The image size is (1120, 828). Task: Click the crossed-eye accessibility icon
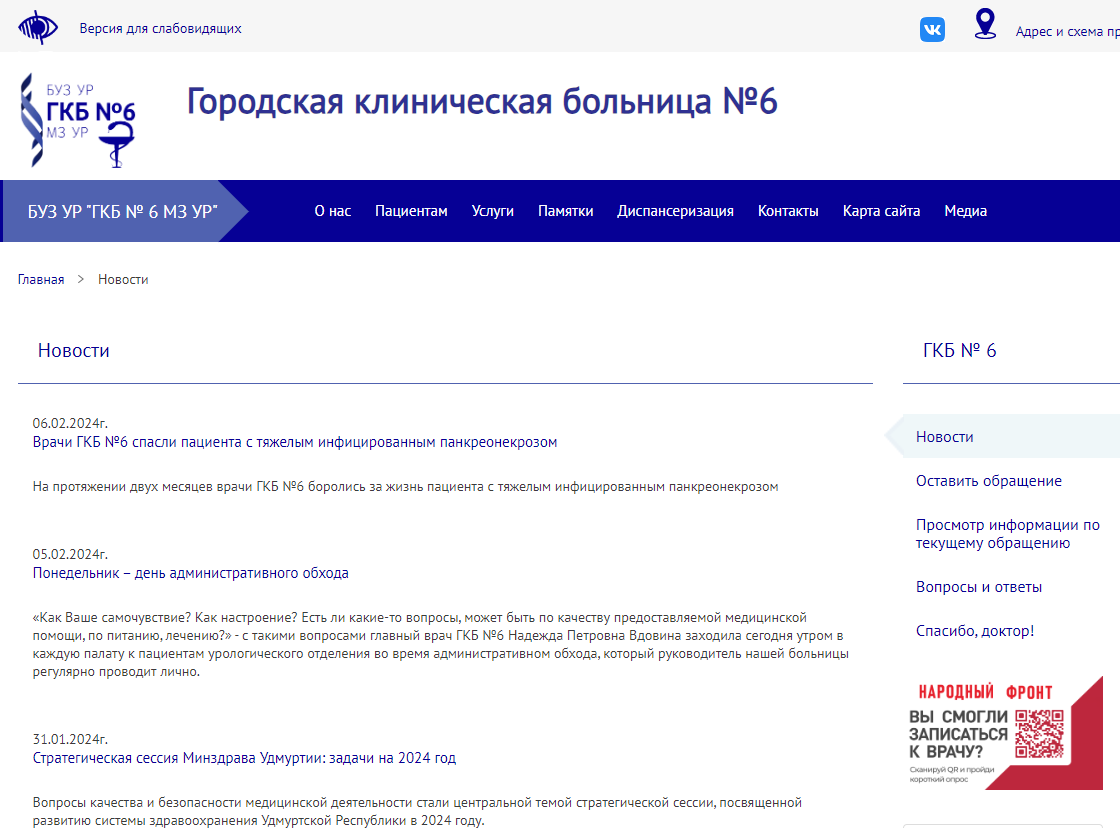point(38,28)
